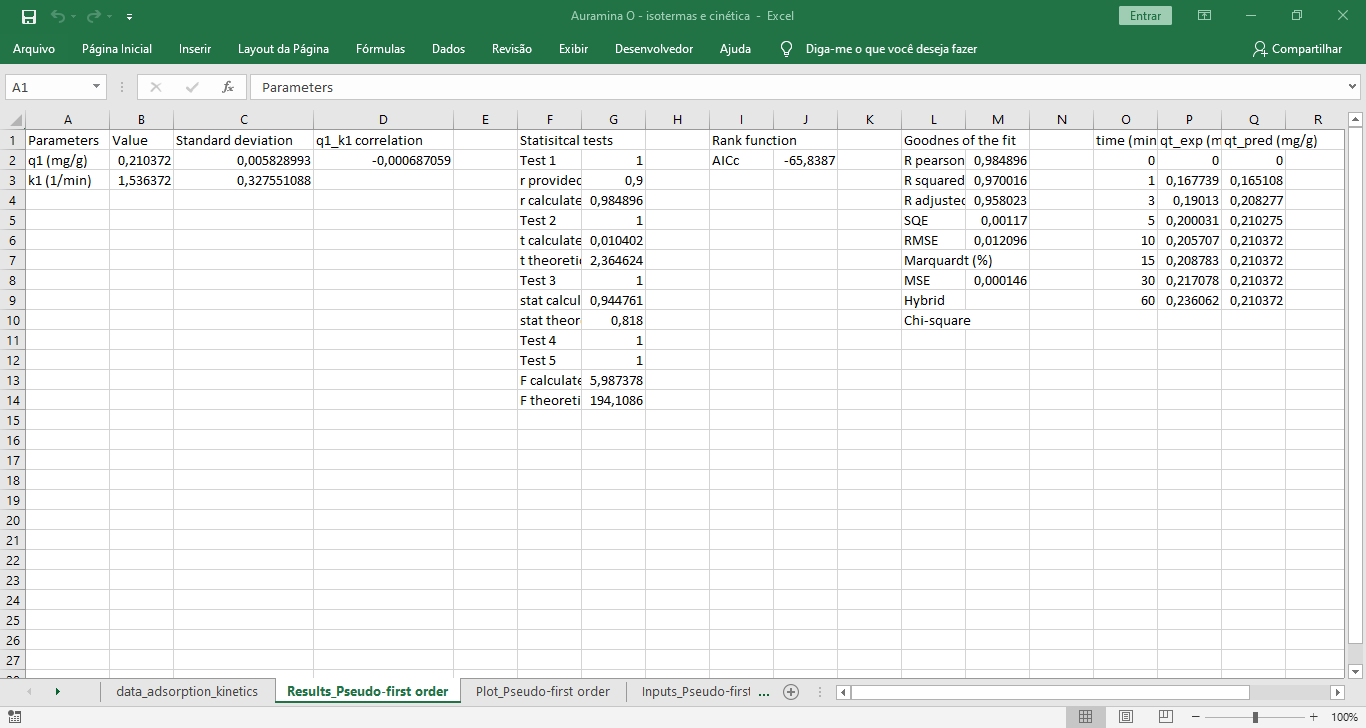The height and width of the screenshot is (728, 1366).
Task: Click the formula bar containing Parameters
Action: pos(797,87)
